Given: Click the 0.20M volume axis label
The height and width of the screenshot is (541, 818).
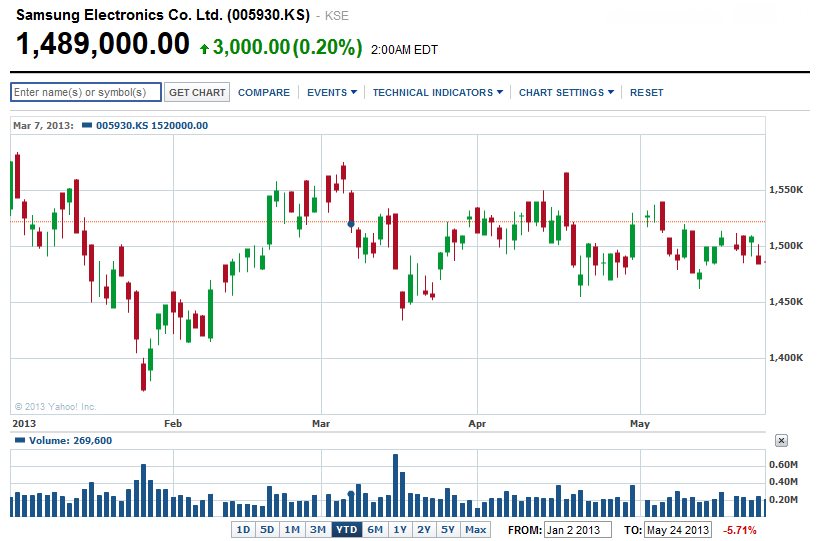Looking at the screenshot, I should coord(784,500).
